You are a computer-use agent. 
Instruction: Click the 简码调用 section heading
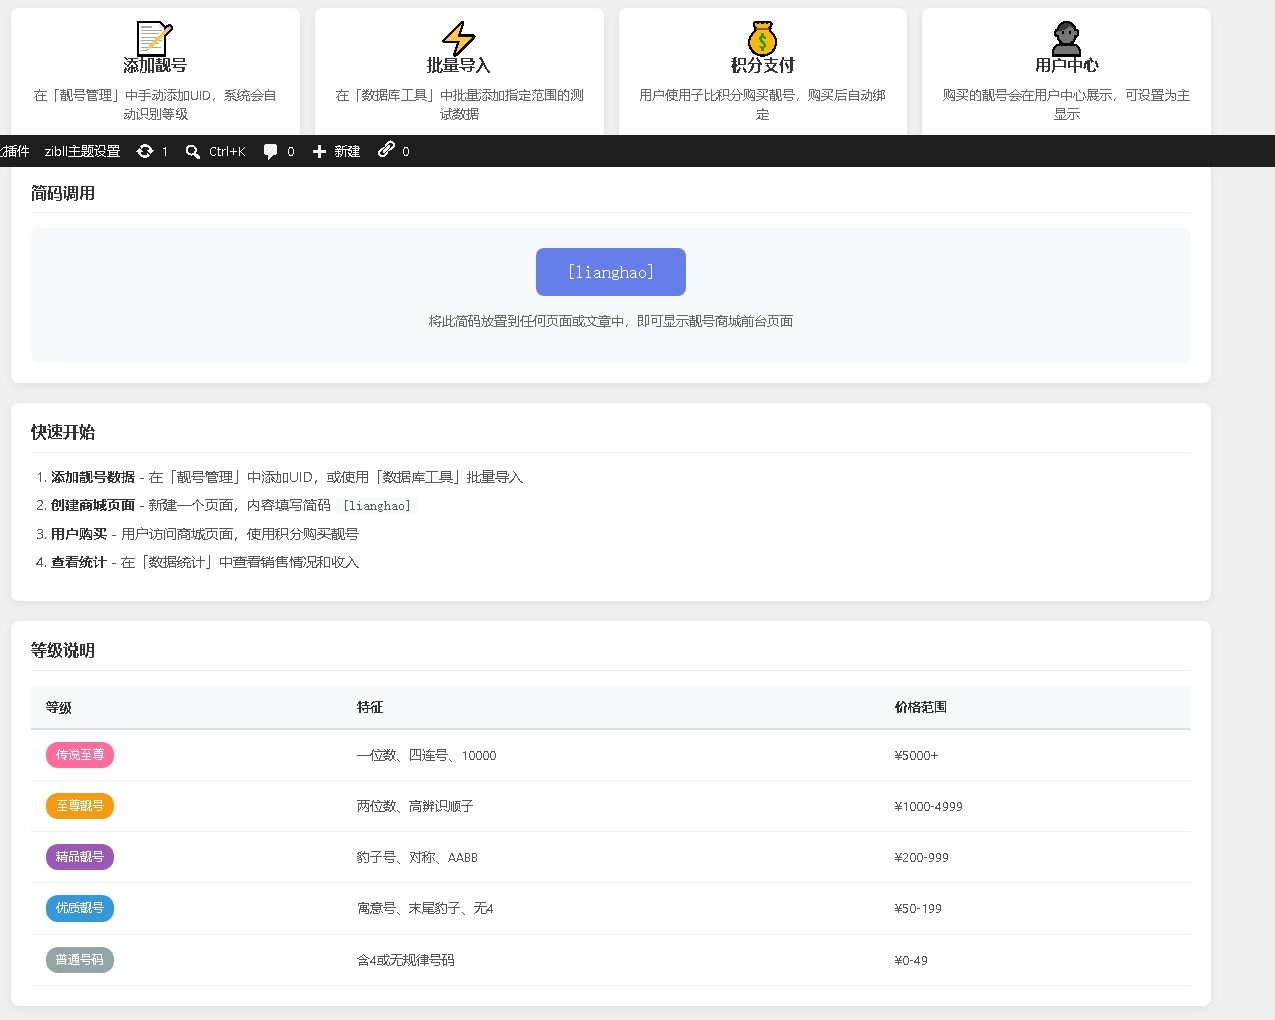[x=63, y=193]
